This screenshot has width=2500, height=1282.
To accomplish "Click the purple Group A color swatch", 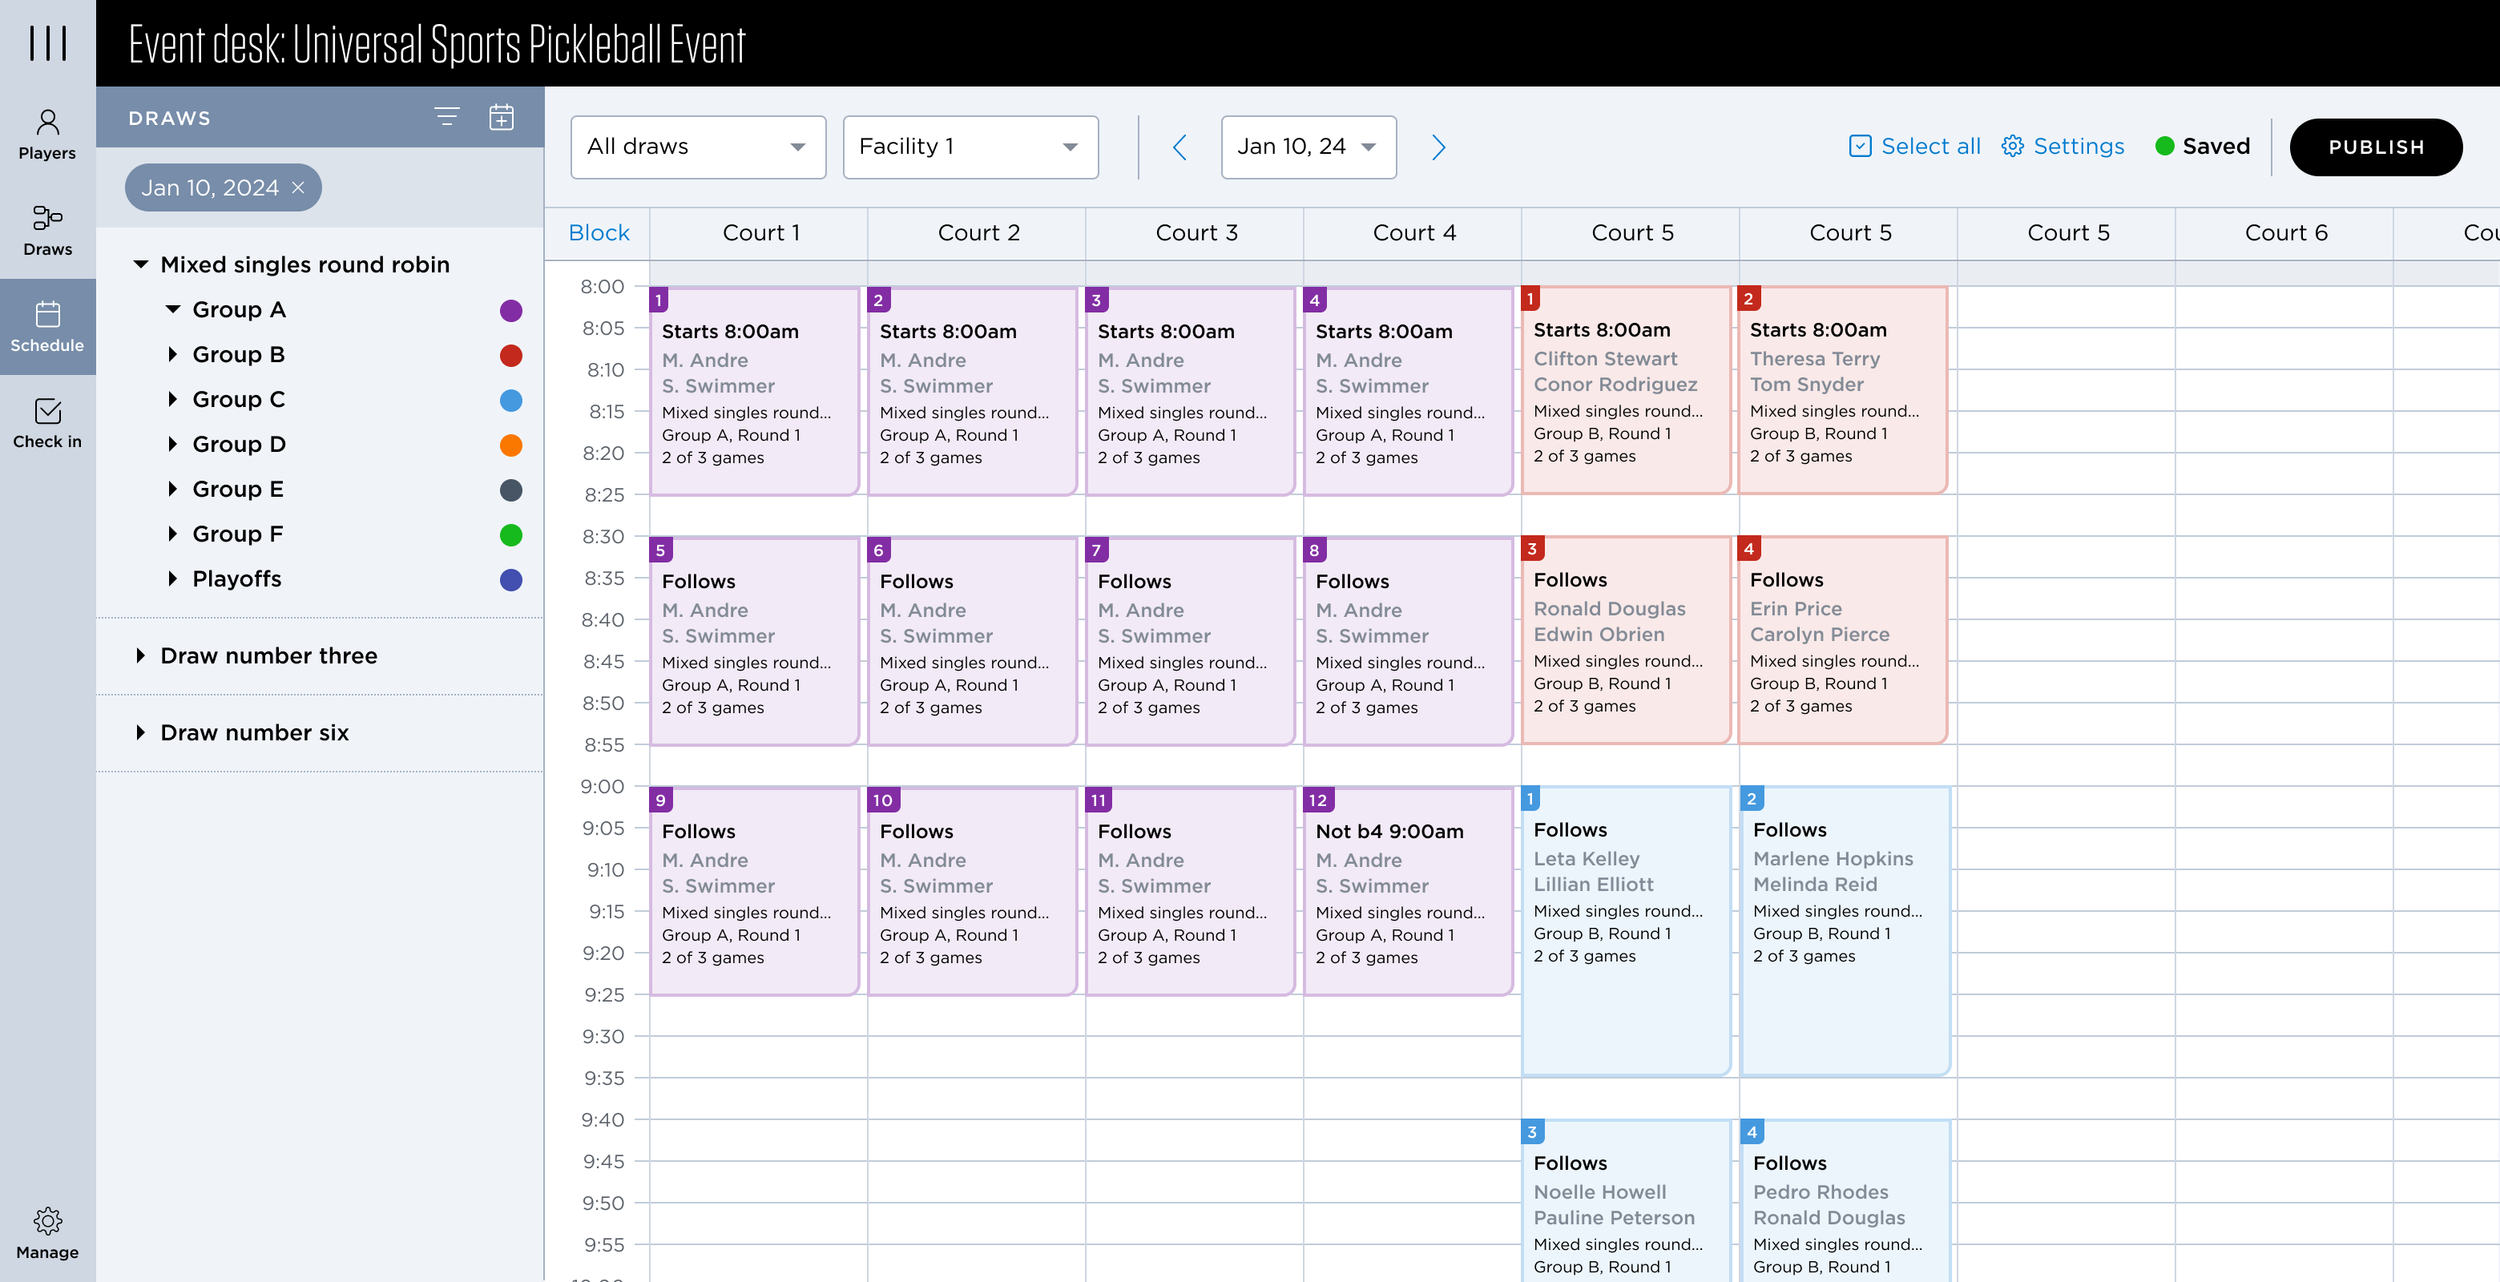I will pos(511,311).
